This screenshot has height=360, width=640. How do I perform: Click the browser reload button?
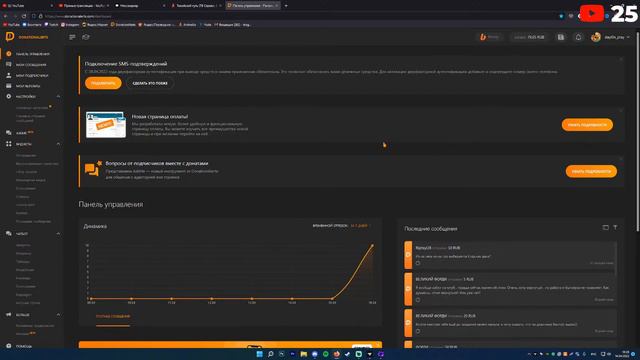[x=24, y=16]
